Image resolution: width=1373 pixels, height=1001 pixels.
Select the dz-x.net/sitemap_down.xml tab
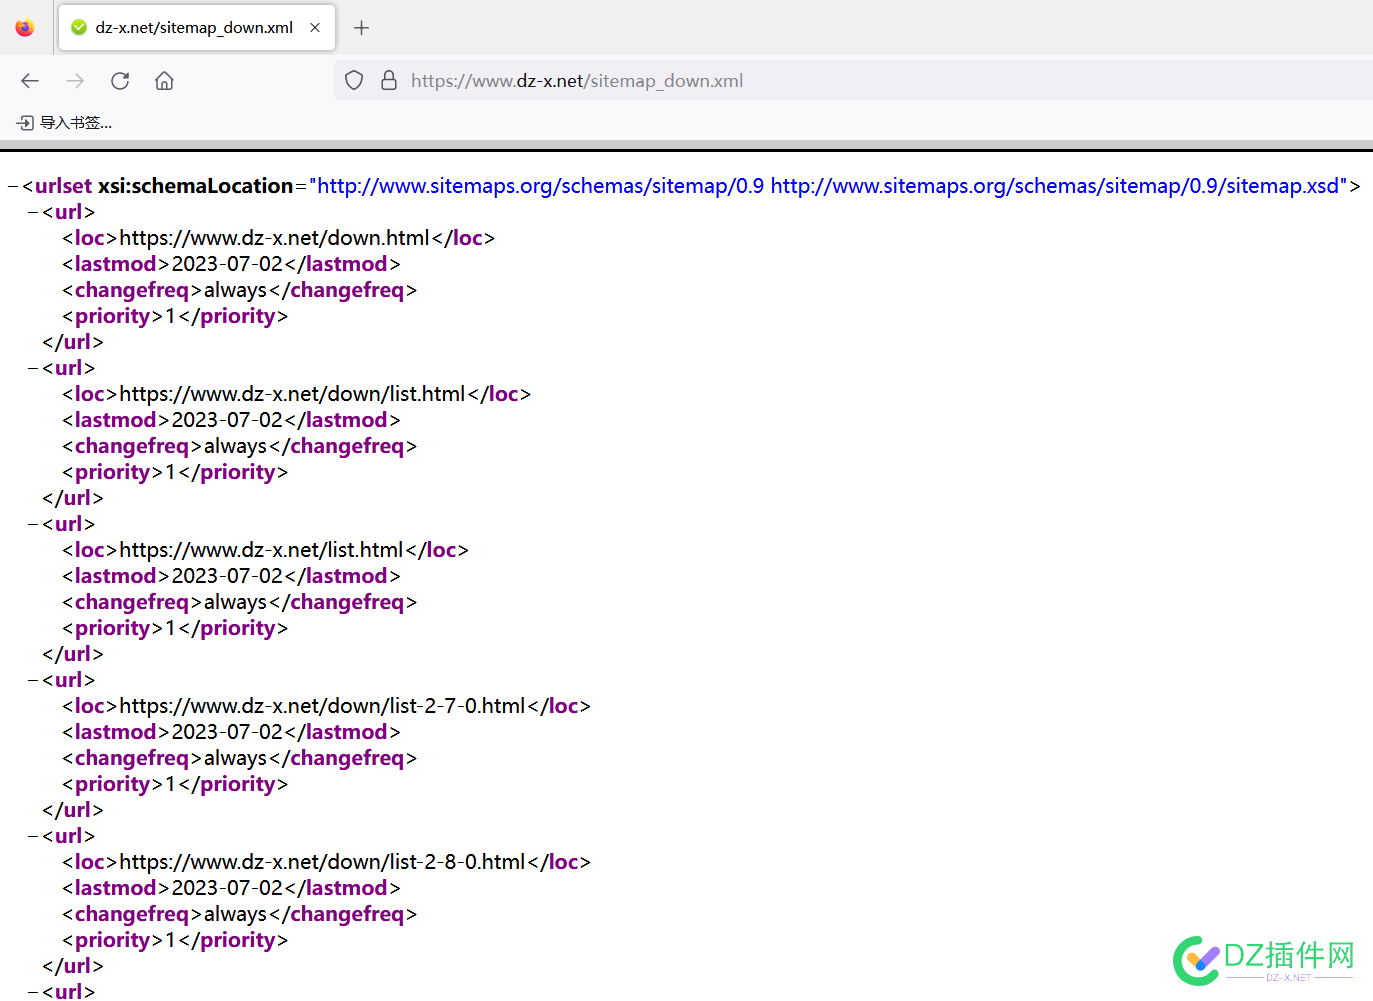click(x=197, y=28)
